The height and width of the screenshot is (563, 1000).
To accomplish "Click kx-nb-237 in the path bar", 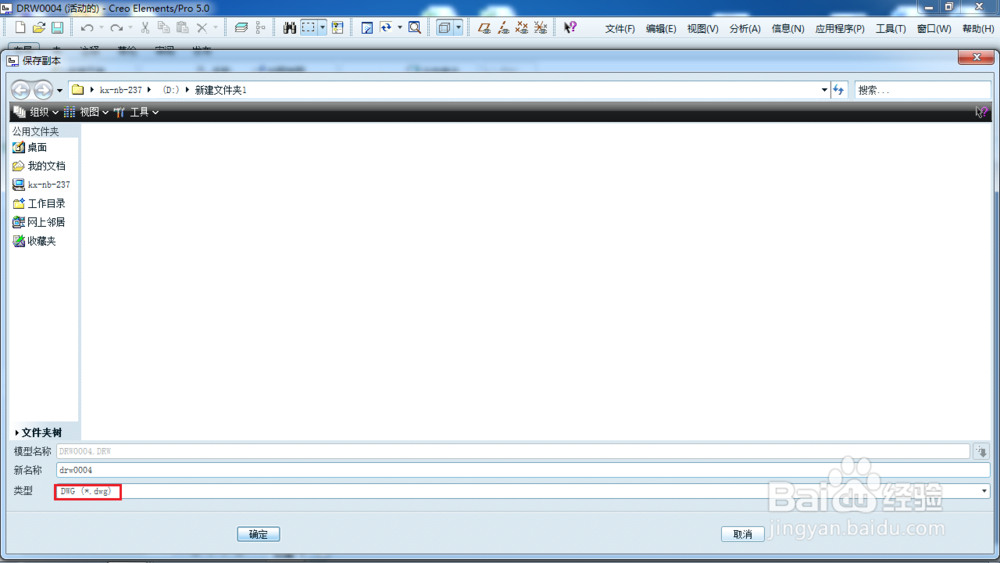I will coord(121,90).
